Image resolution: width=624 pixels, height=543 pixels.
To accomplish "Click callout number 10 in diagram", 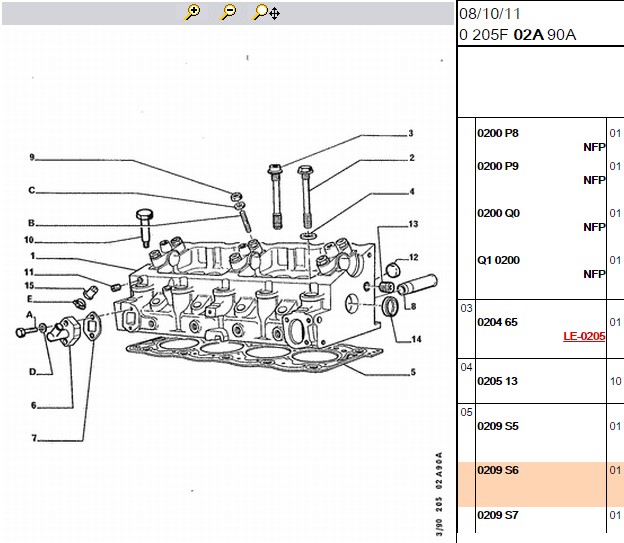I will (29, 240).
